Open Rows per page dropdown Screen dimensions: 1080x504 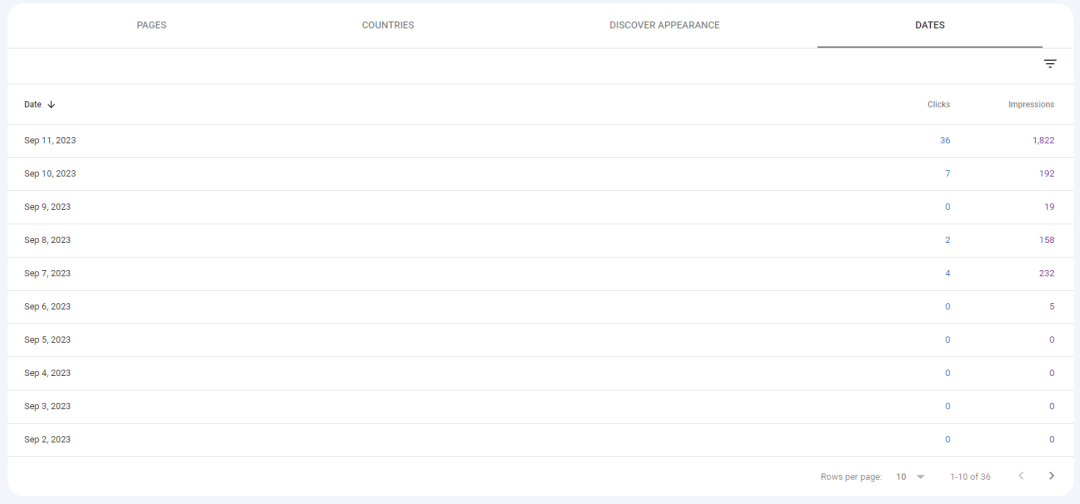(910, 476)
